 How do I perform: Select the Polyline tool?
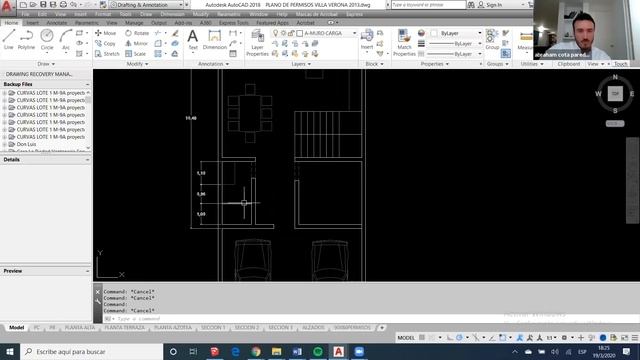(26, 39)
